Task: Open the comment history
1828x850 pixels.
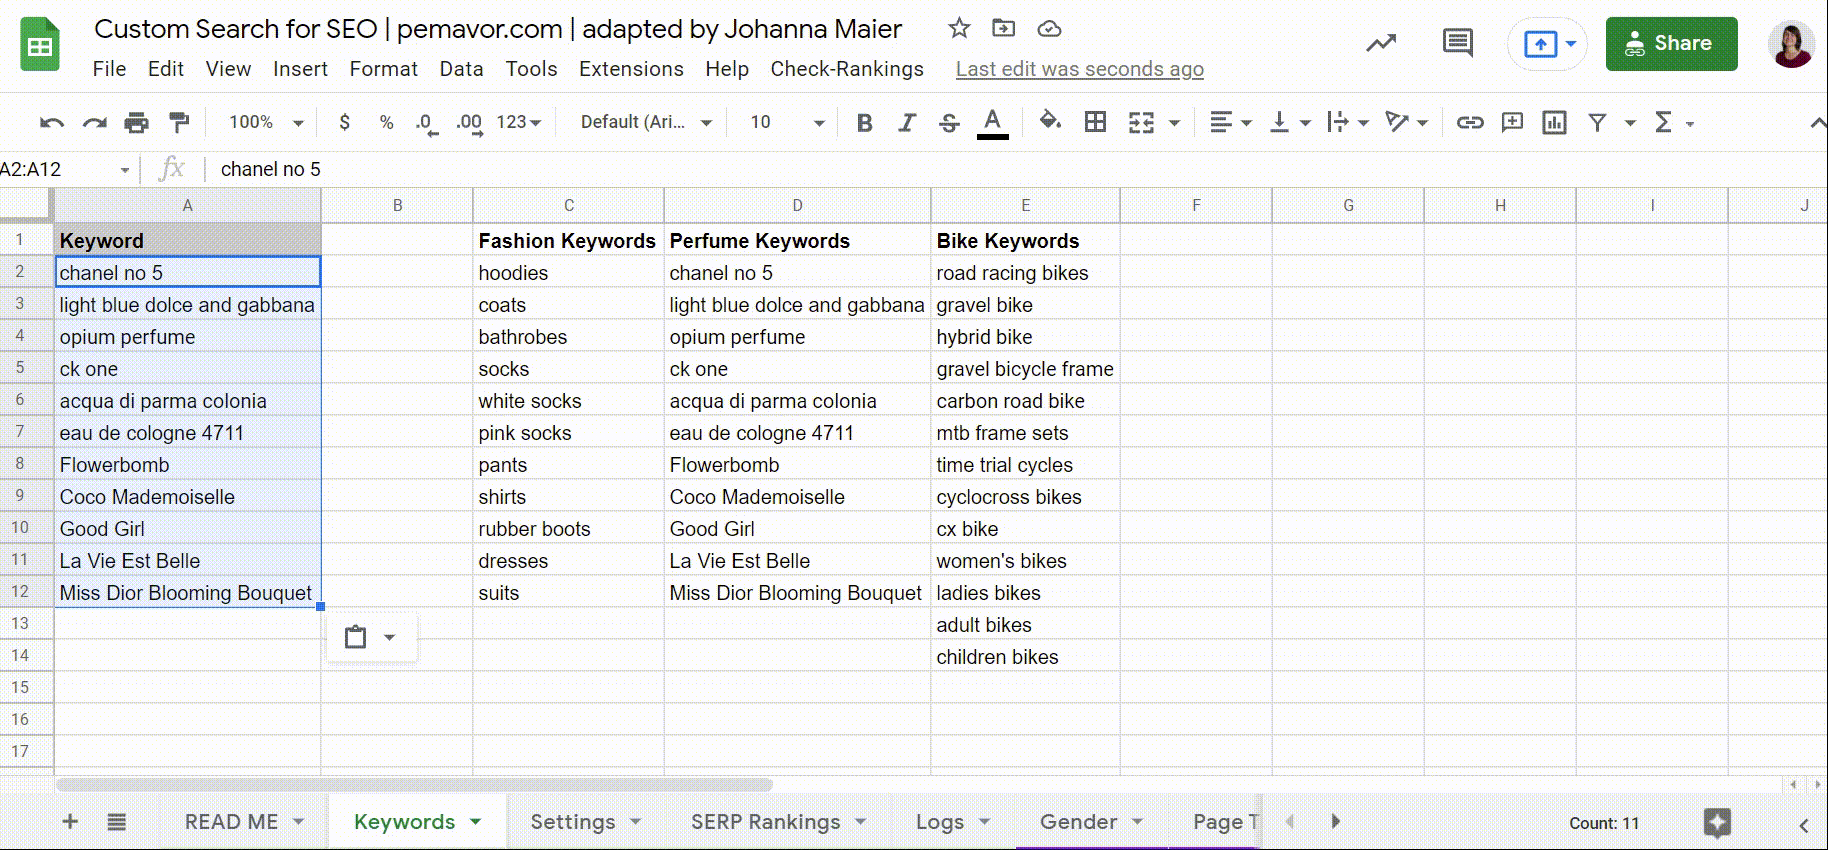Action: pos(1457,43)
